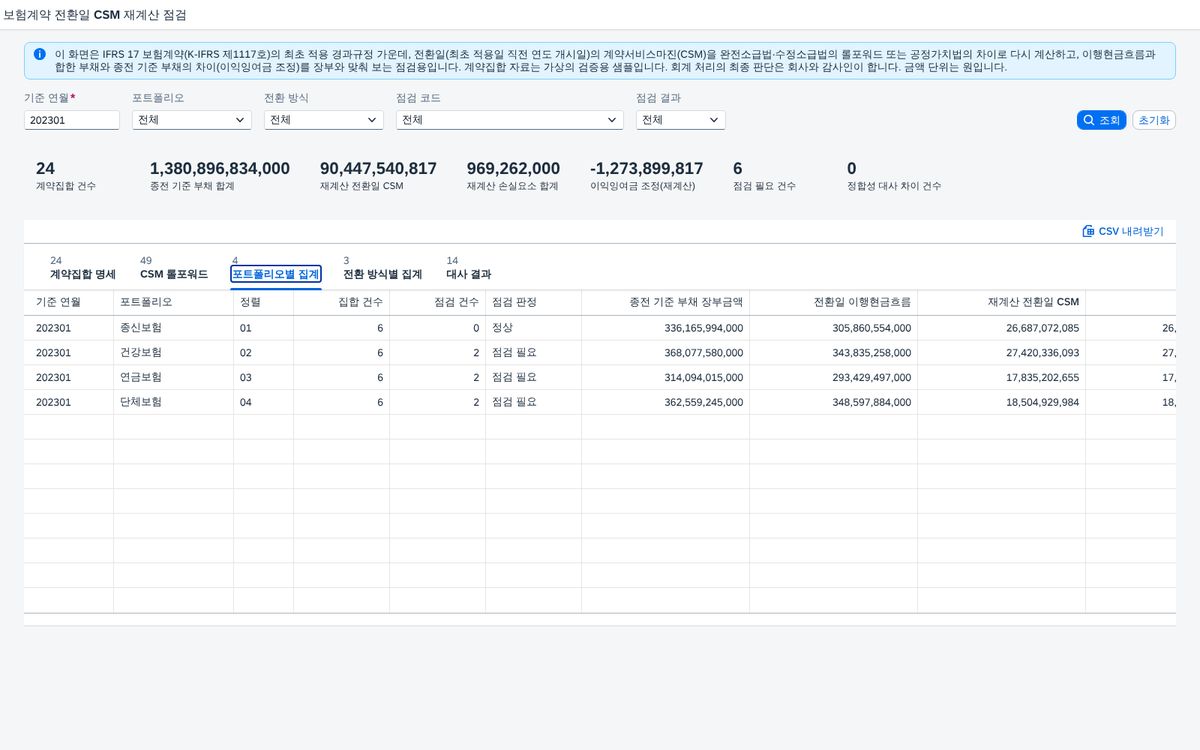Select the 포트폴리오별 집계 tab
This screenshot has width=1200, height=750.
275,274
